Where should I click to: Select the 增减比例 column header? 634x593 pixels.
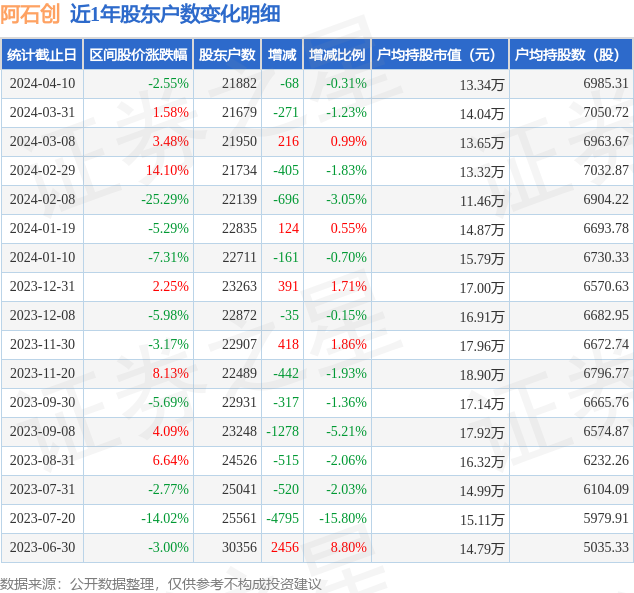[x=337, y=55]
